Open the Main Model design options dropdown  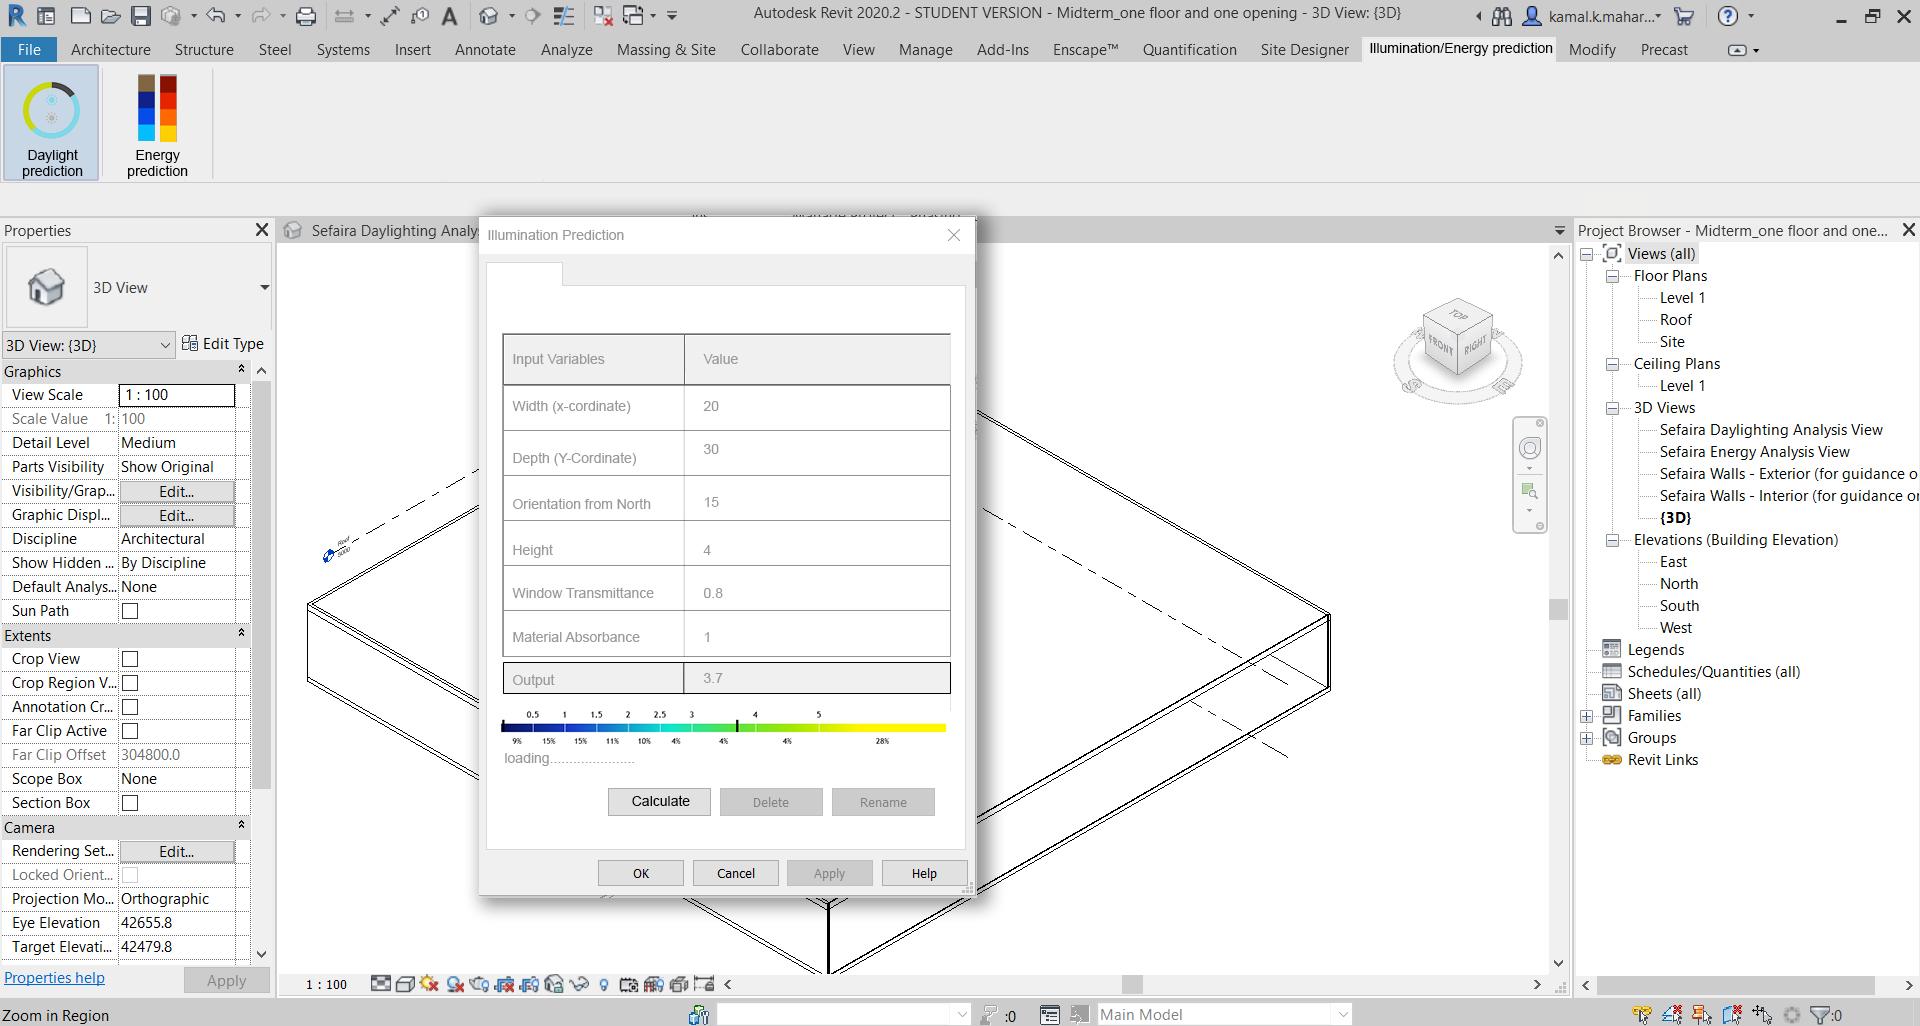click(x=1224, y=1015)
